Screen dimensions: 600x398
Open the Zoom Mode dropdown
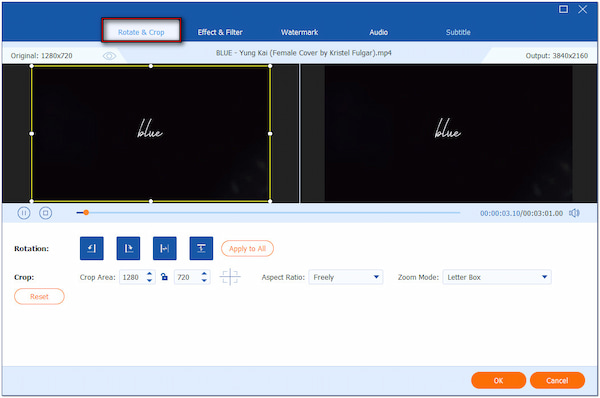(x=497, y=277)
